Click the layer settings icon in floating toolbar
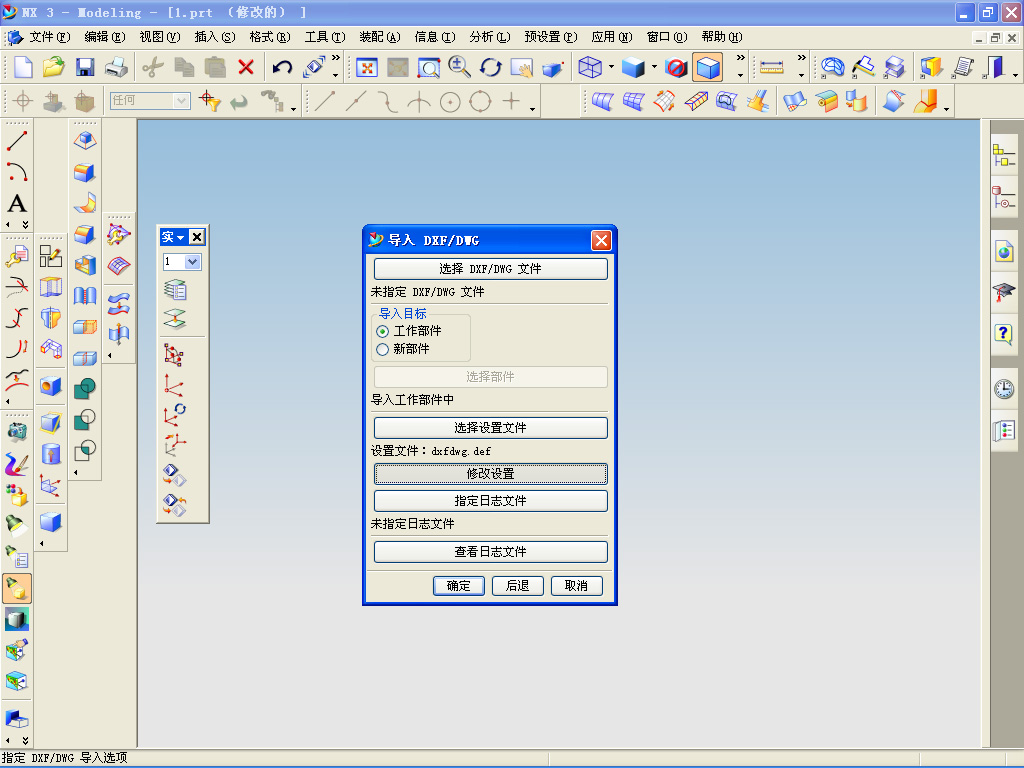The height and width of the screenshot is (768, 1024). pos(175,289)
